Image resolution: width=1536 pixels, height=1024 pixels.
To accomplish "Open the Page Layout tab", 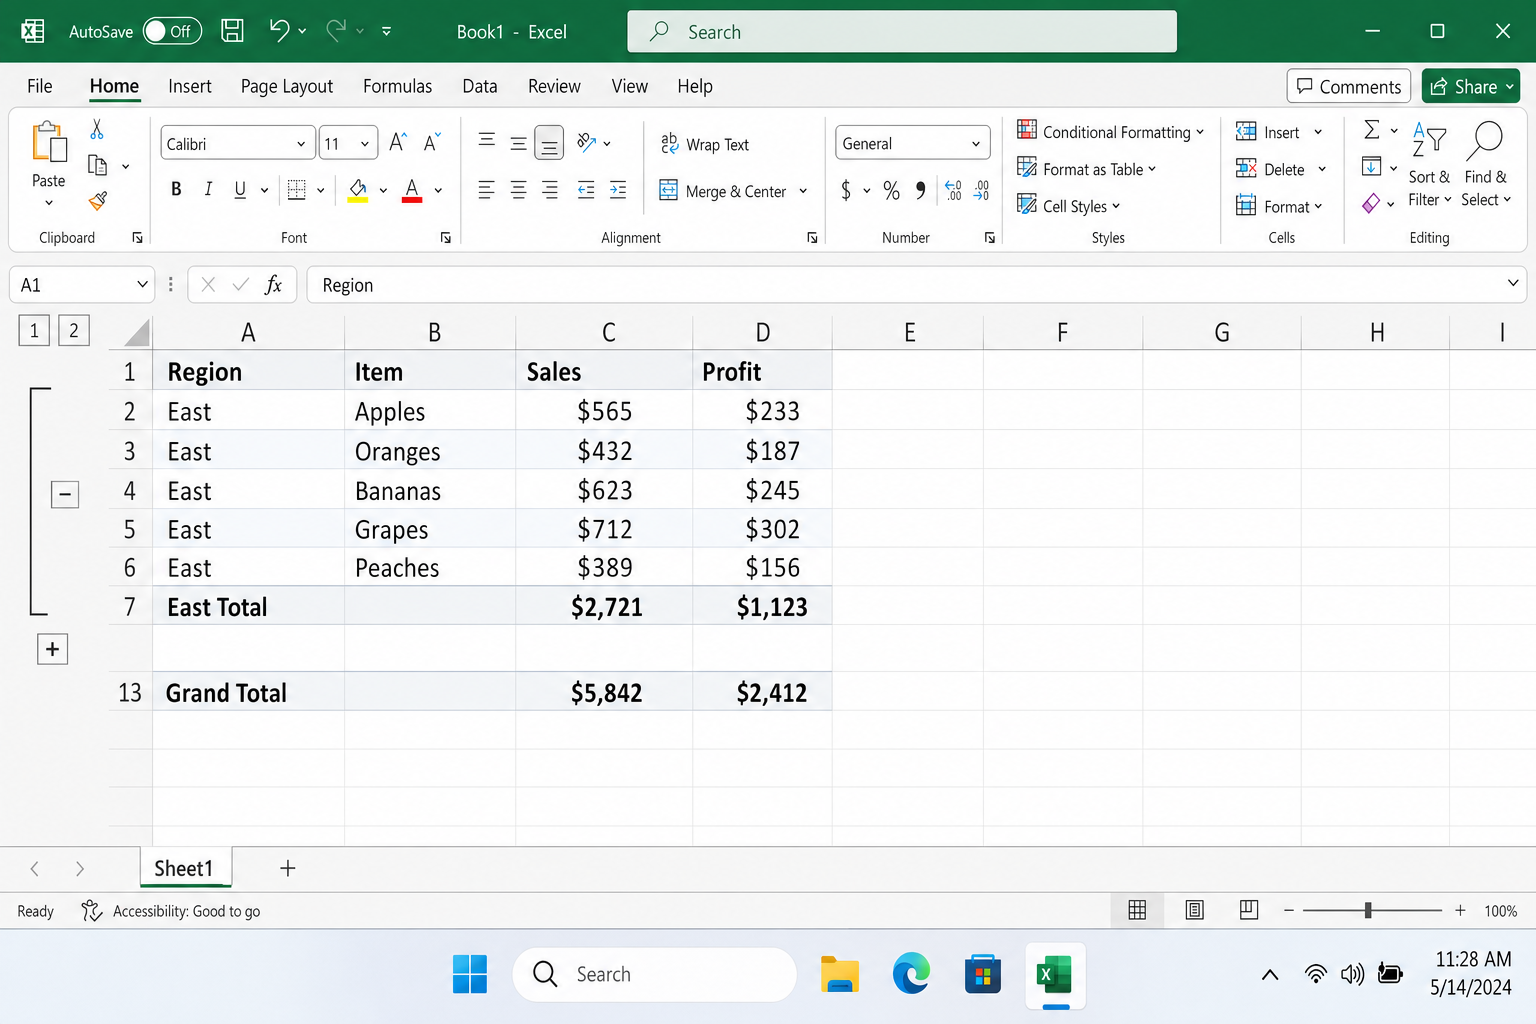I will (x=287, y=86).
